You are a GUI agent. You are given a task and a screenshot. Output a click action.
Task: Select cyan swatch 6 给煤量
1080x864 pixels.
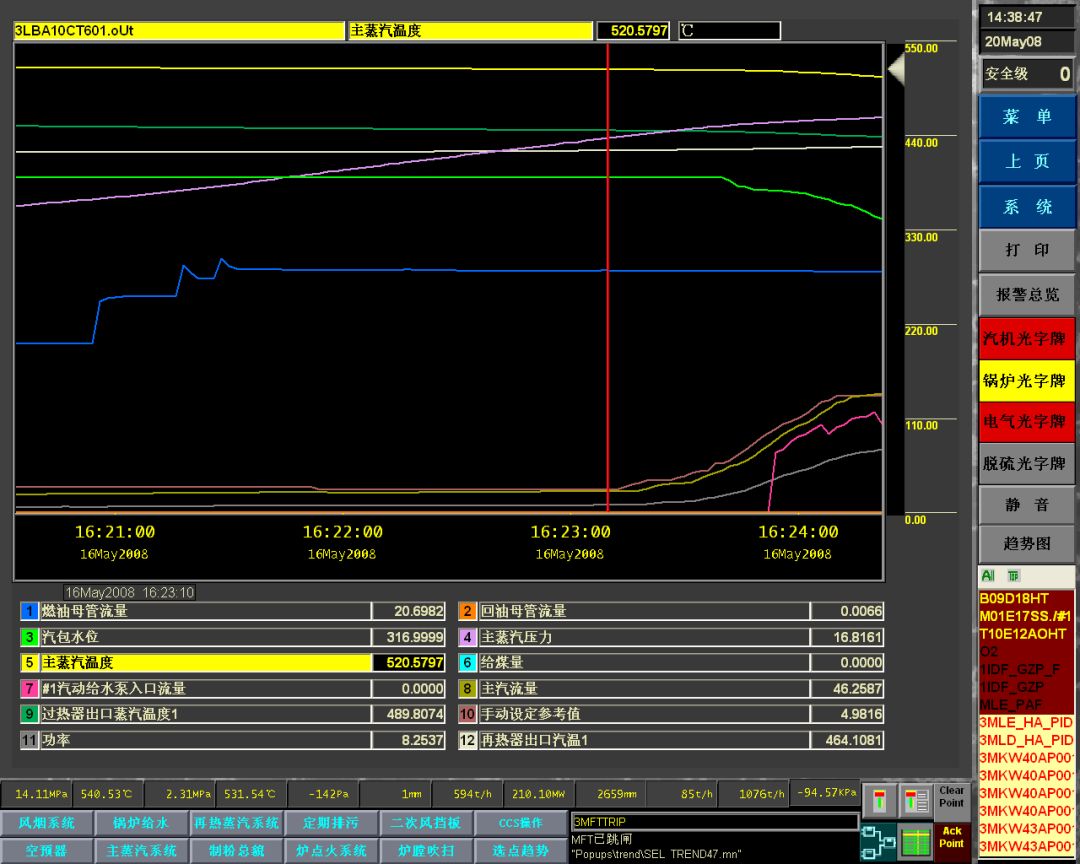point(467,663)
